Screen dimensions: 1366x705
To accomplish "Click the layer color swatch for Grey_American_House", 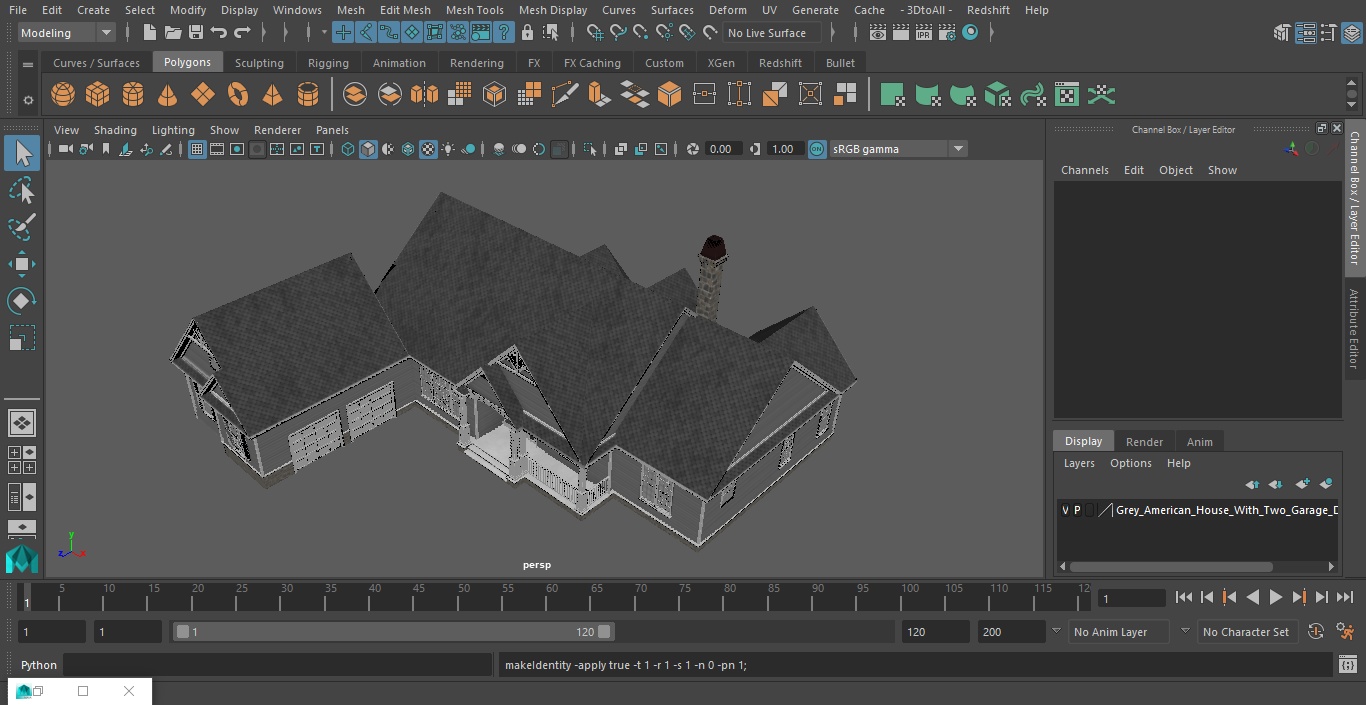I will tap(1105, 510).
